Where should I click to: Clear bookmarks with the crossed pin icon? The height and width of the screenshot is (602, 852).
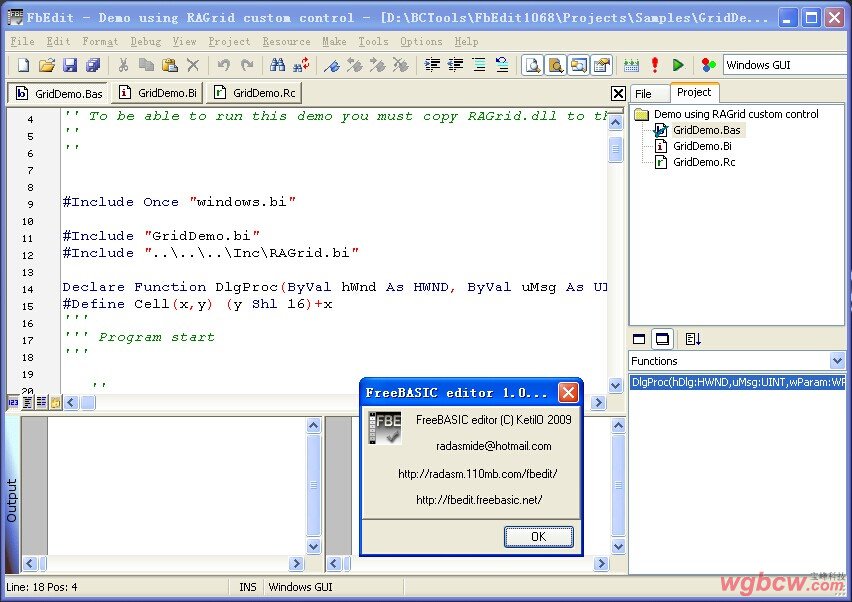click(x=401, y=65)
